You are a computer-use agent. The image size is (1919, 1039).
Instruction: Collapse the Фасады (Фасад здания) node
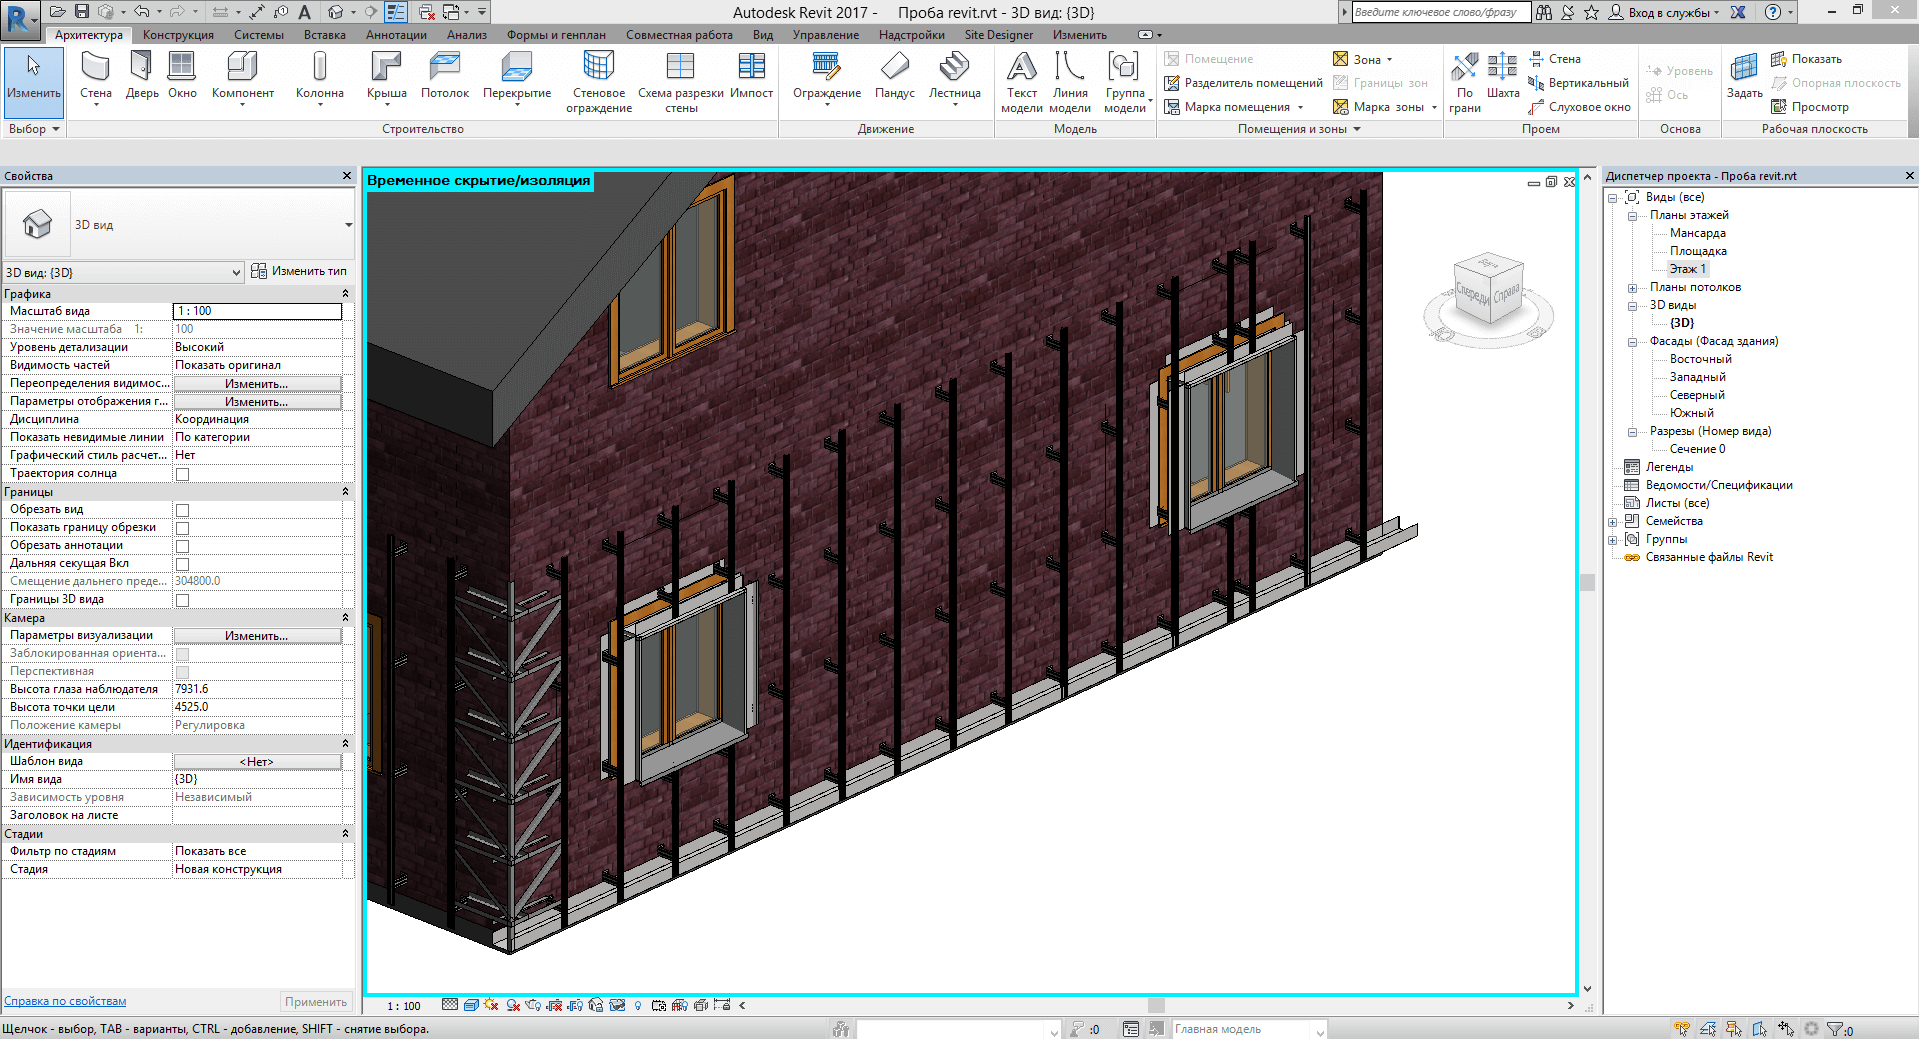click(1632, 342)
